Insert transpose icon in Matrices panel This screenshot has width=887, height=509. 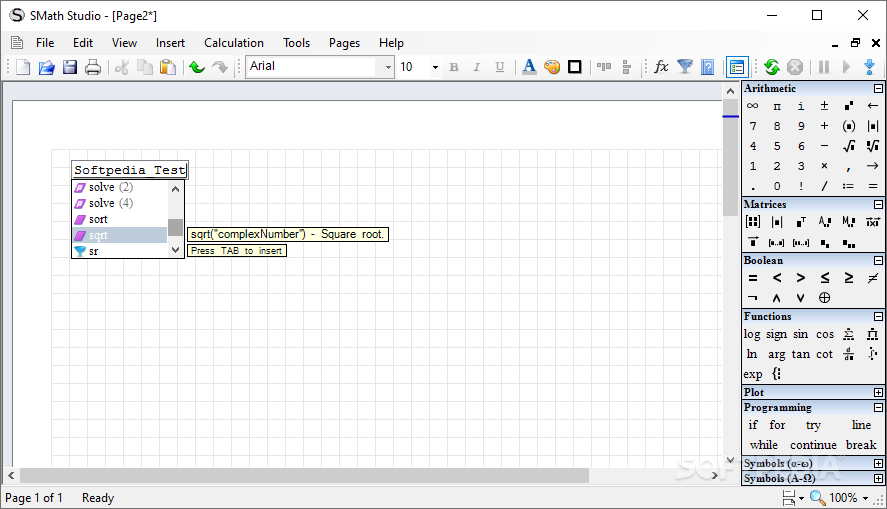(800, 222)
